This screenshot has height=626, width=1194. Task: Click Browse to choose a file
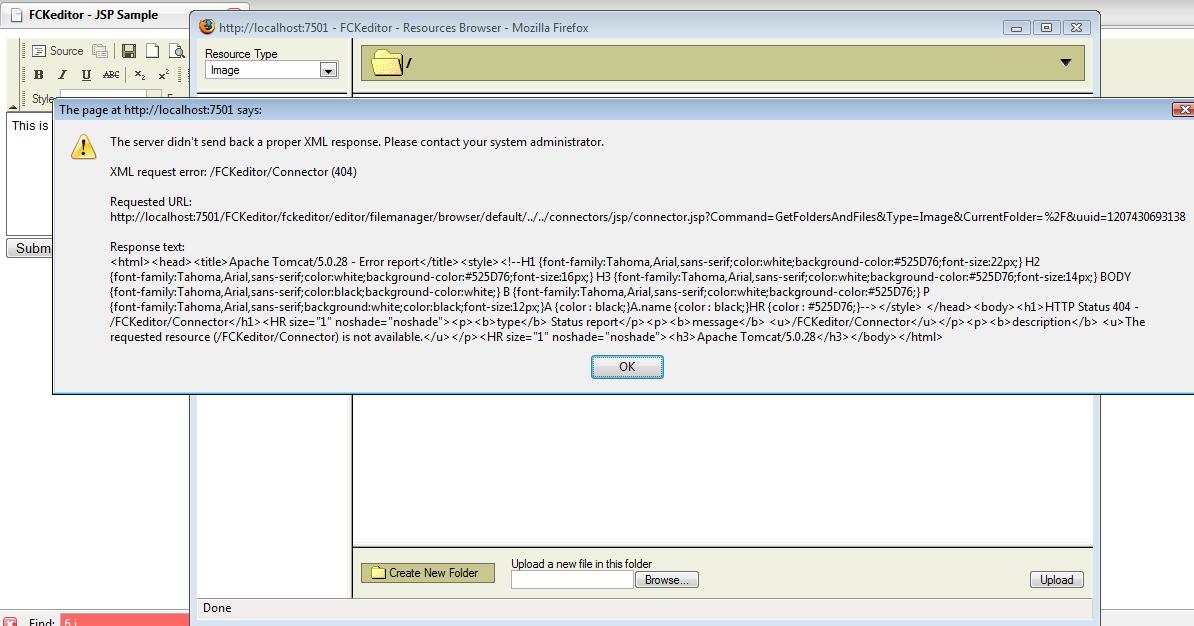666,580
